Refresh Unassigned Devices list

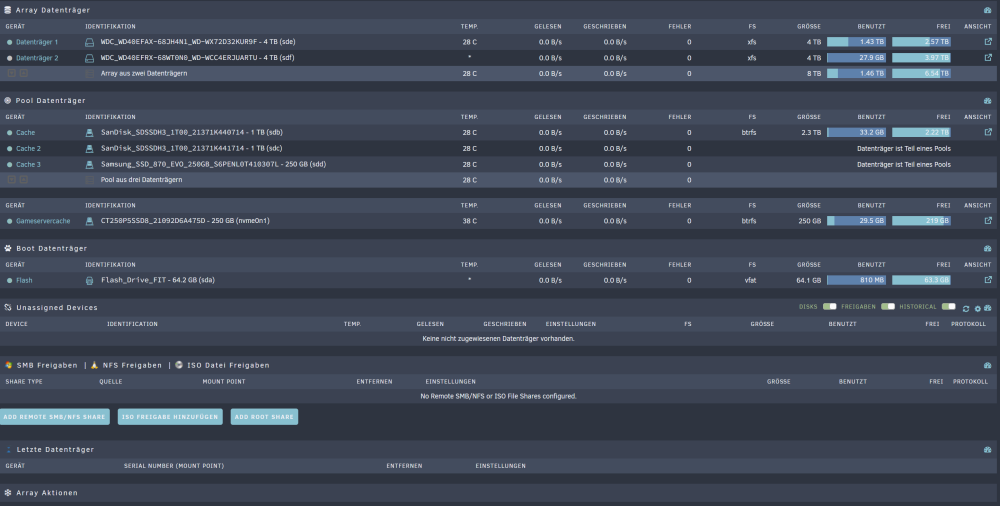(x=966, y=309)
